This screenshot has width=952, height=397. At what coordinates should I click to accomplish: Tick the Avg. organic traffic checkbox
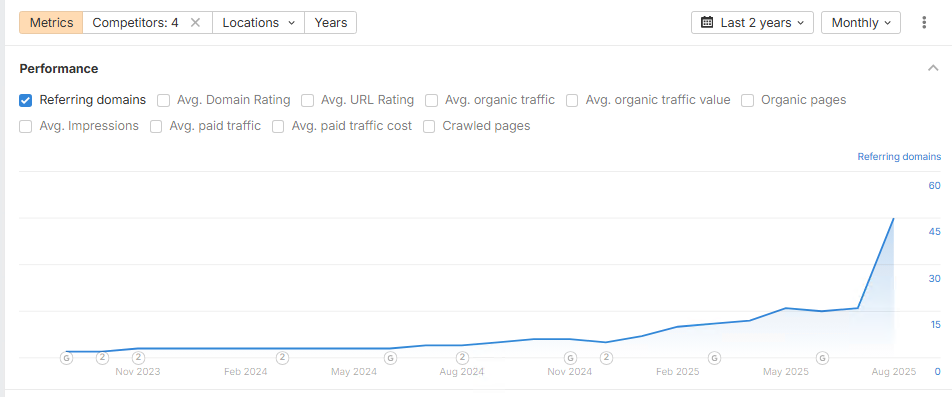[431, 100]
